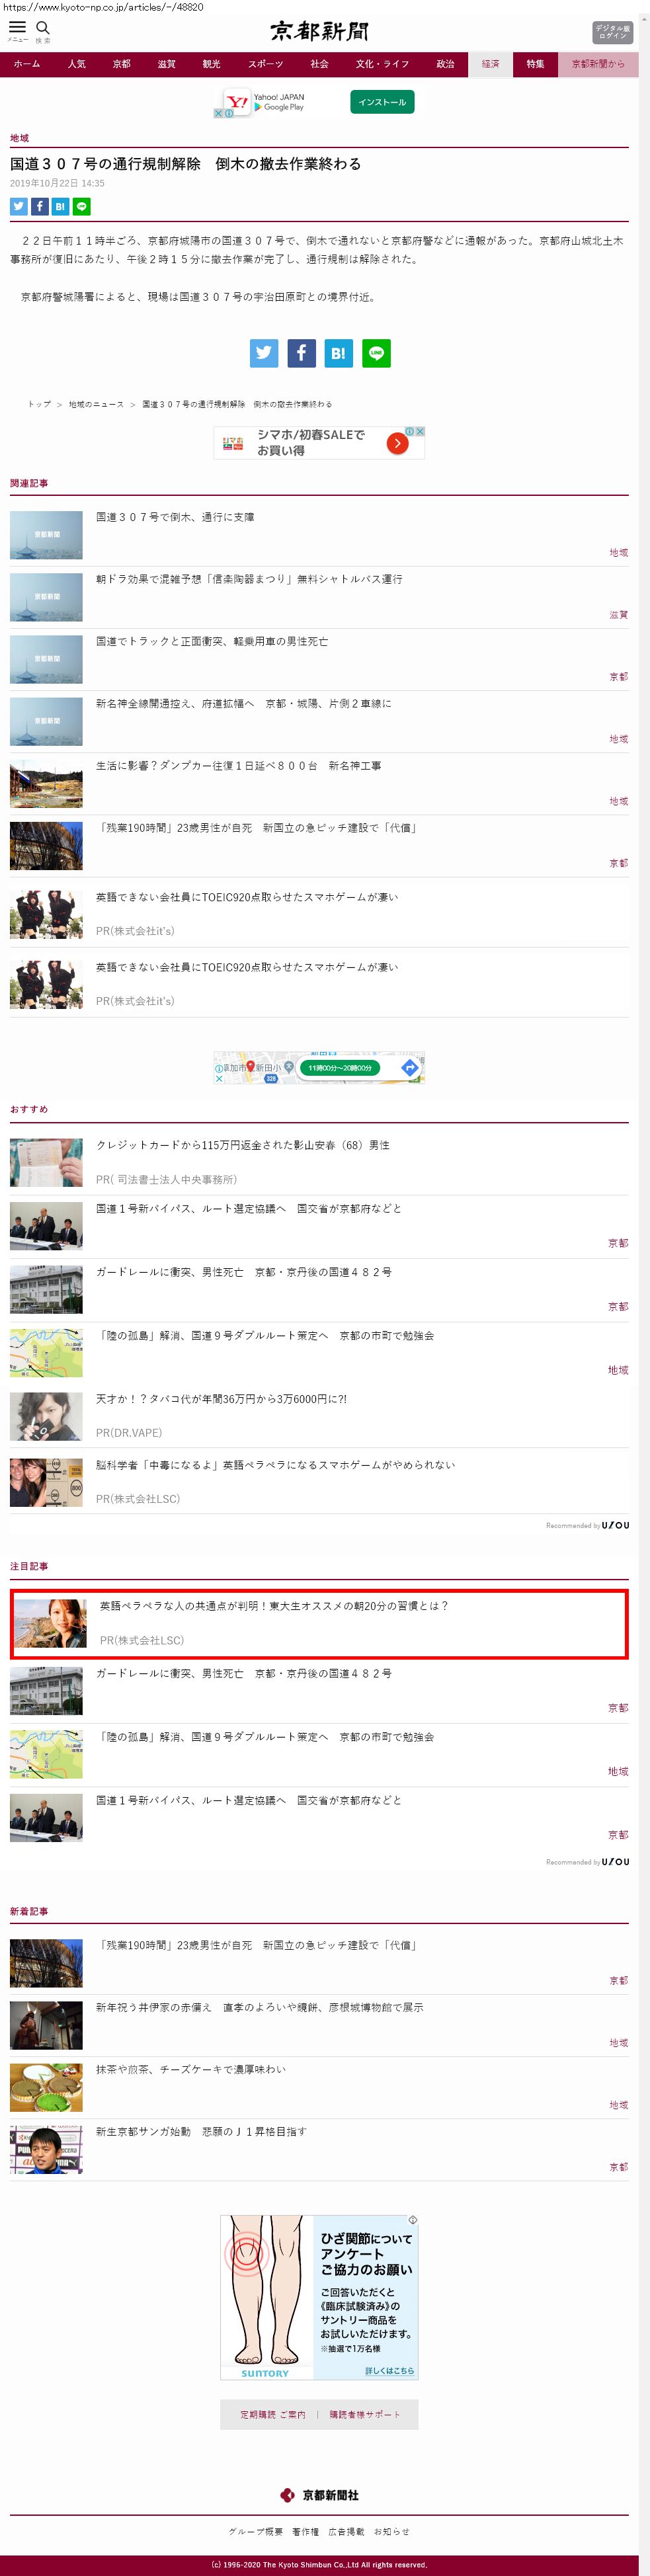
Task: Open article 新名神全線開通控え、府道拡幅へ
Action: point(244,703)
